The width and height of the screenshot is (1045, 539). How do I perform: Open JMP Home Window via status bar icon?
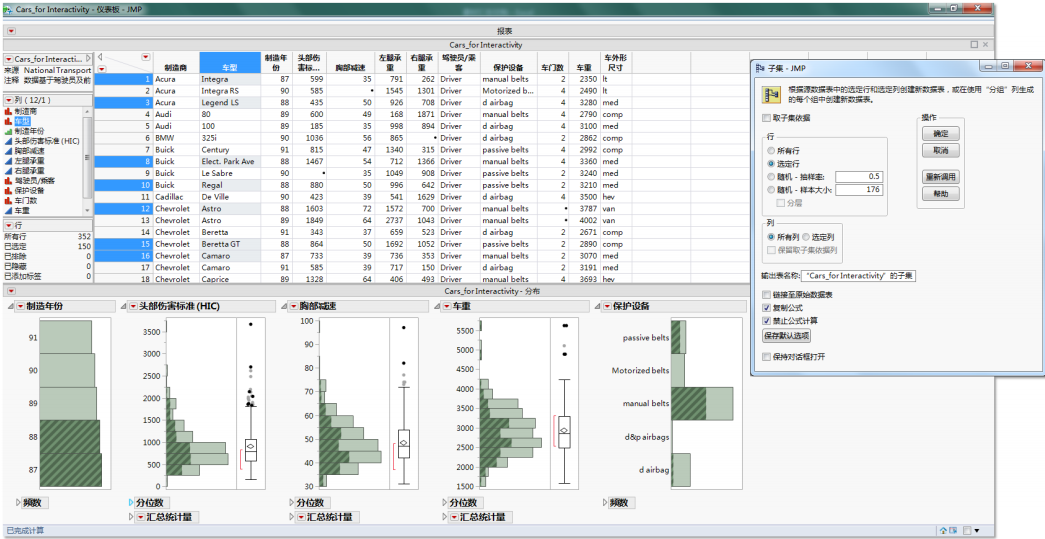pyautogui.click(x=944, y=531)
